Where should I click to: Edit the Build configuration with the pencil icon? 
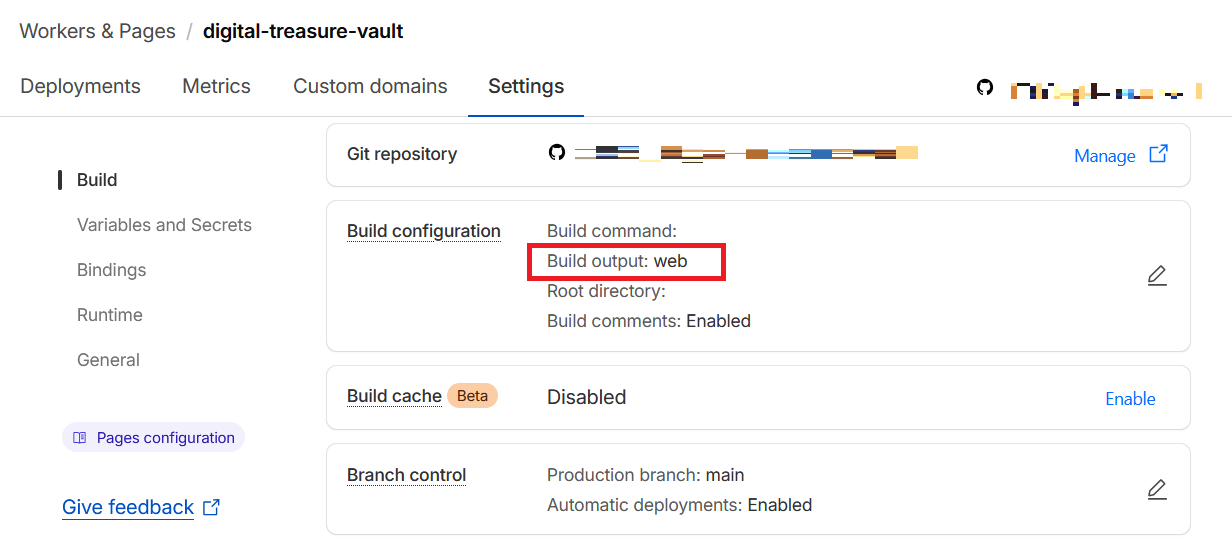1157,276
